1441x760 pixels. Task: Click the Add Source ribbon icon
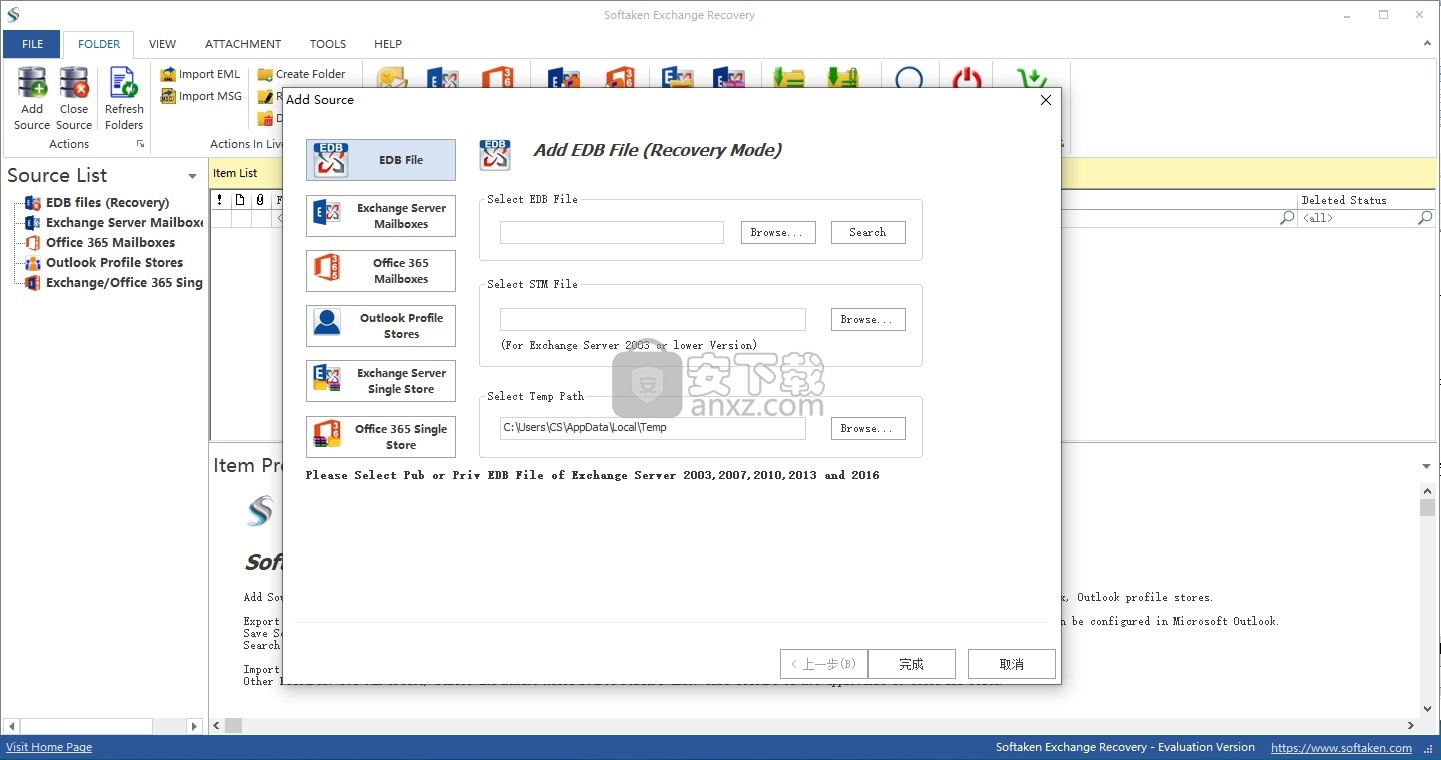tap(32, 98)
